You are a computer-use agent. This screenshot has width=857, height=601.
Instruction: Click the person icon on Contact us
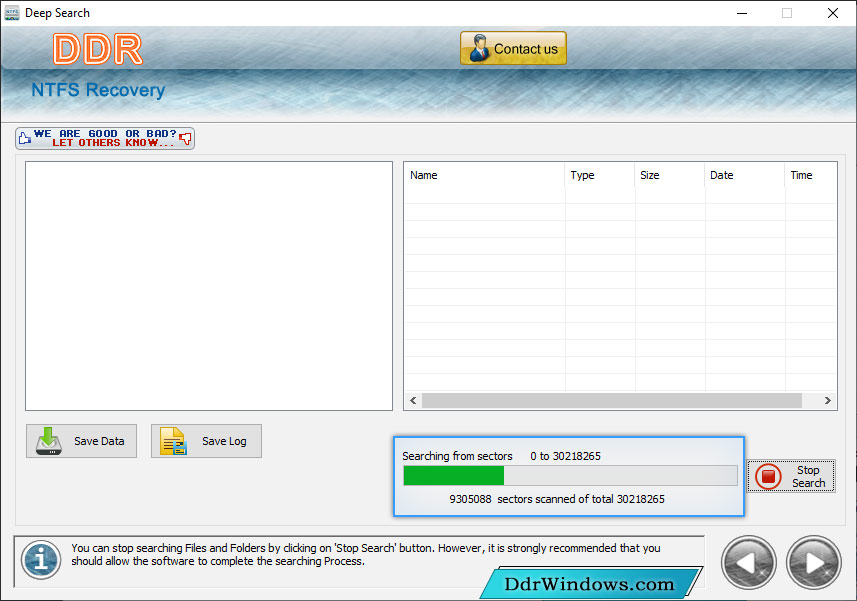[x=479, y=48]
